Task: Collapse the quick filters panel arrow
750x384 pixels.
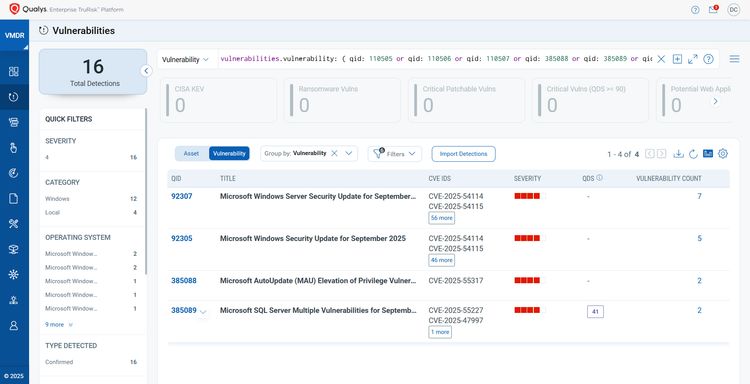Action: 146,71
